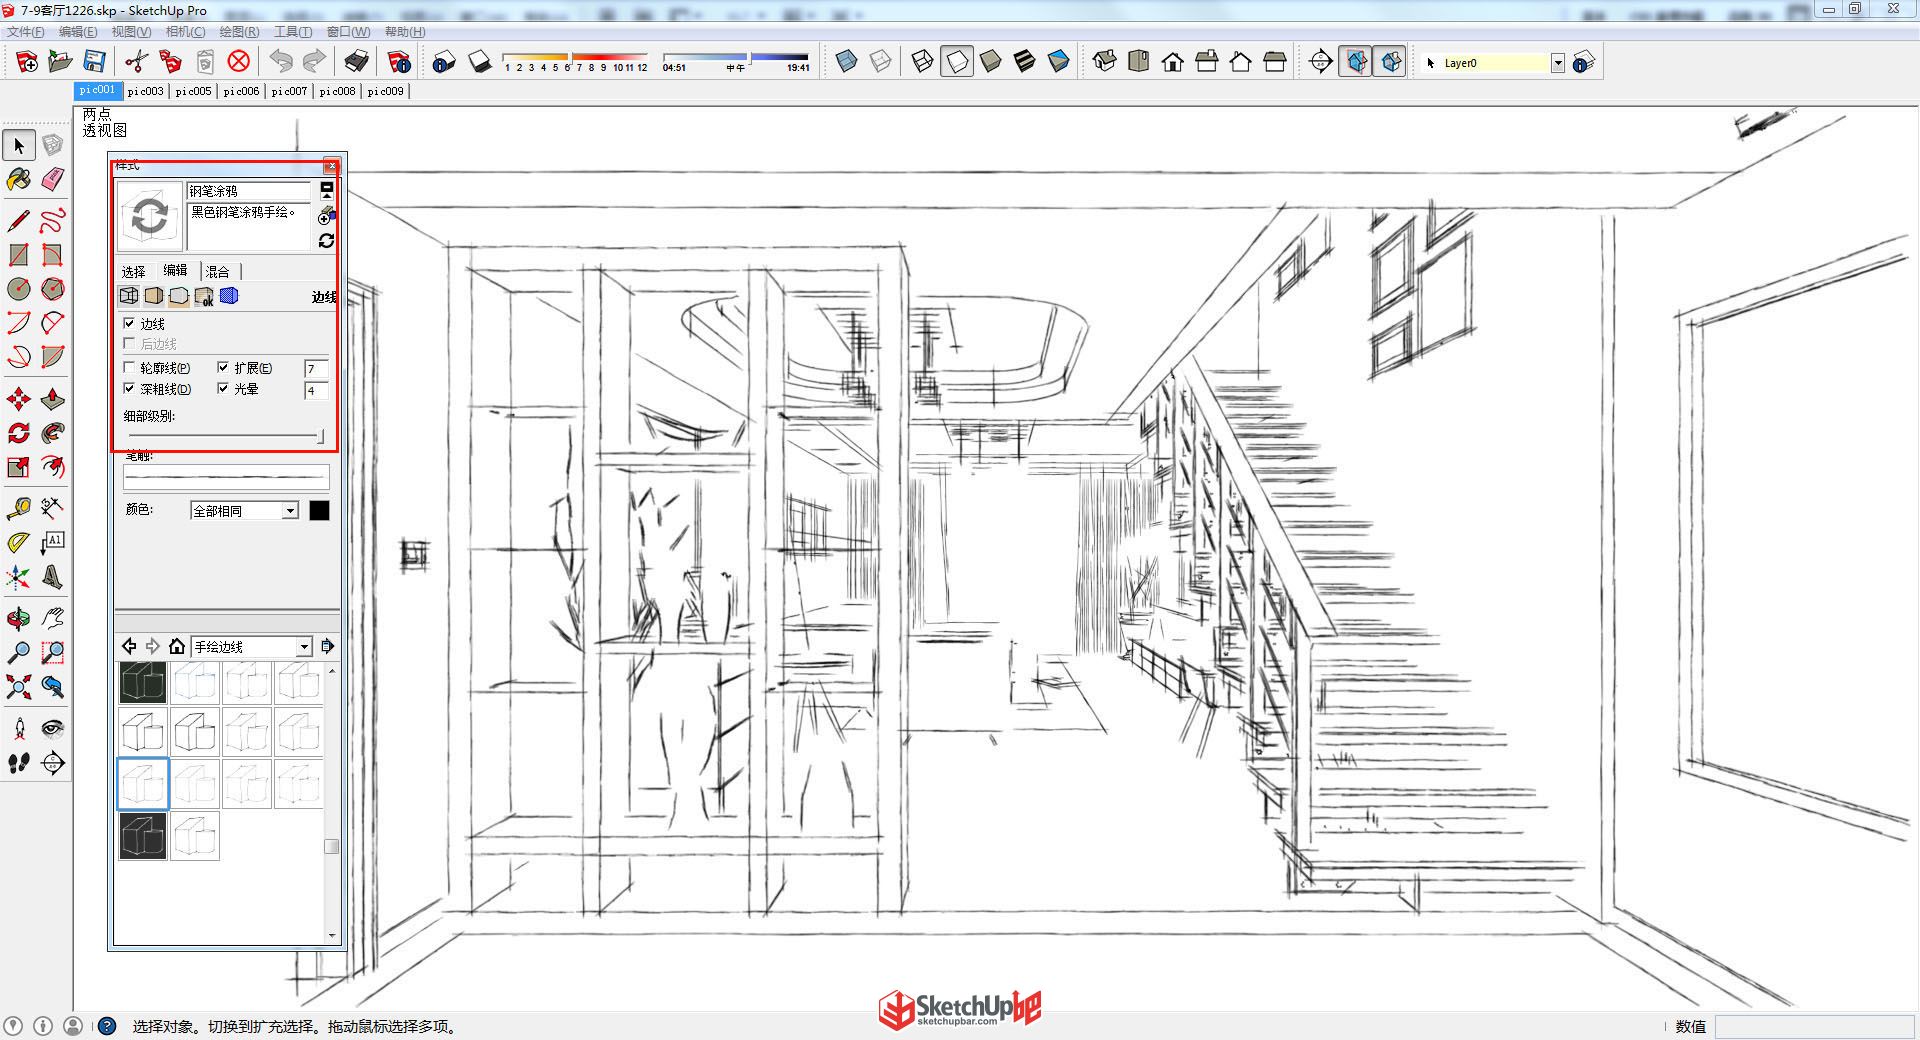
Task: Enable the 轮廓线 profiles checkbox
Action: coord(129,367)
